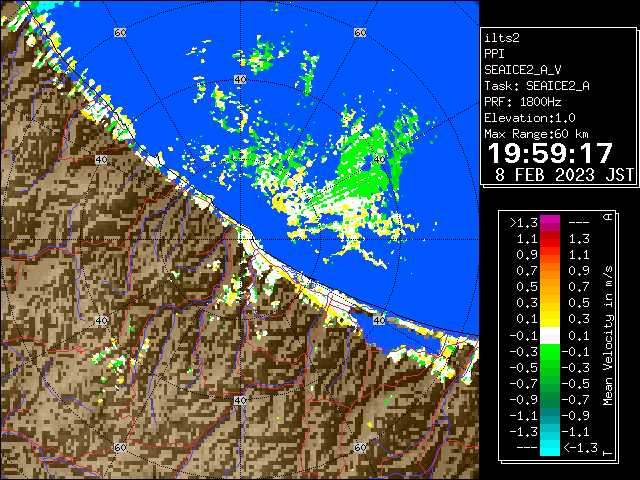640x480 pixels.
Task: Click the 'SEAICE2_A_V' product name
Action: [x=522, y=70]
